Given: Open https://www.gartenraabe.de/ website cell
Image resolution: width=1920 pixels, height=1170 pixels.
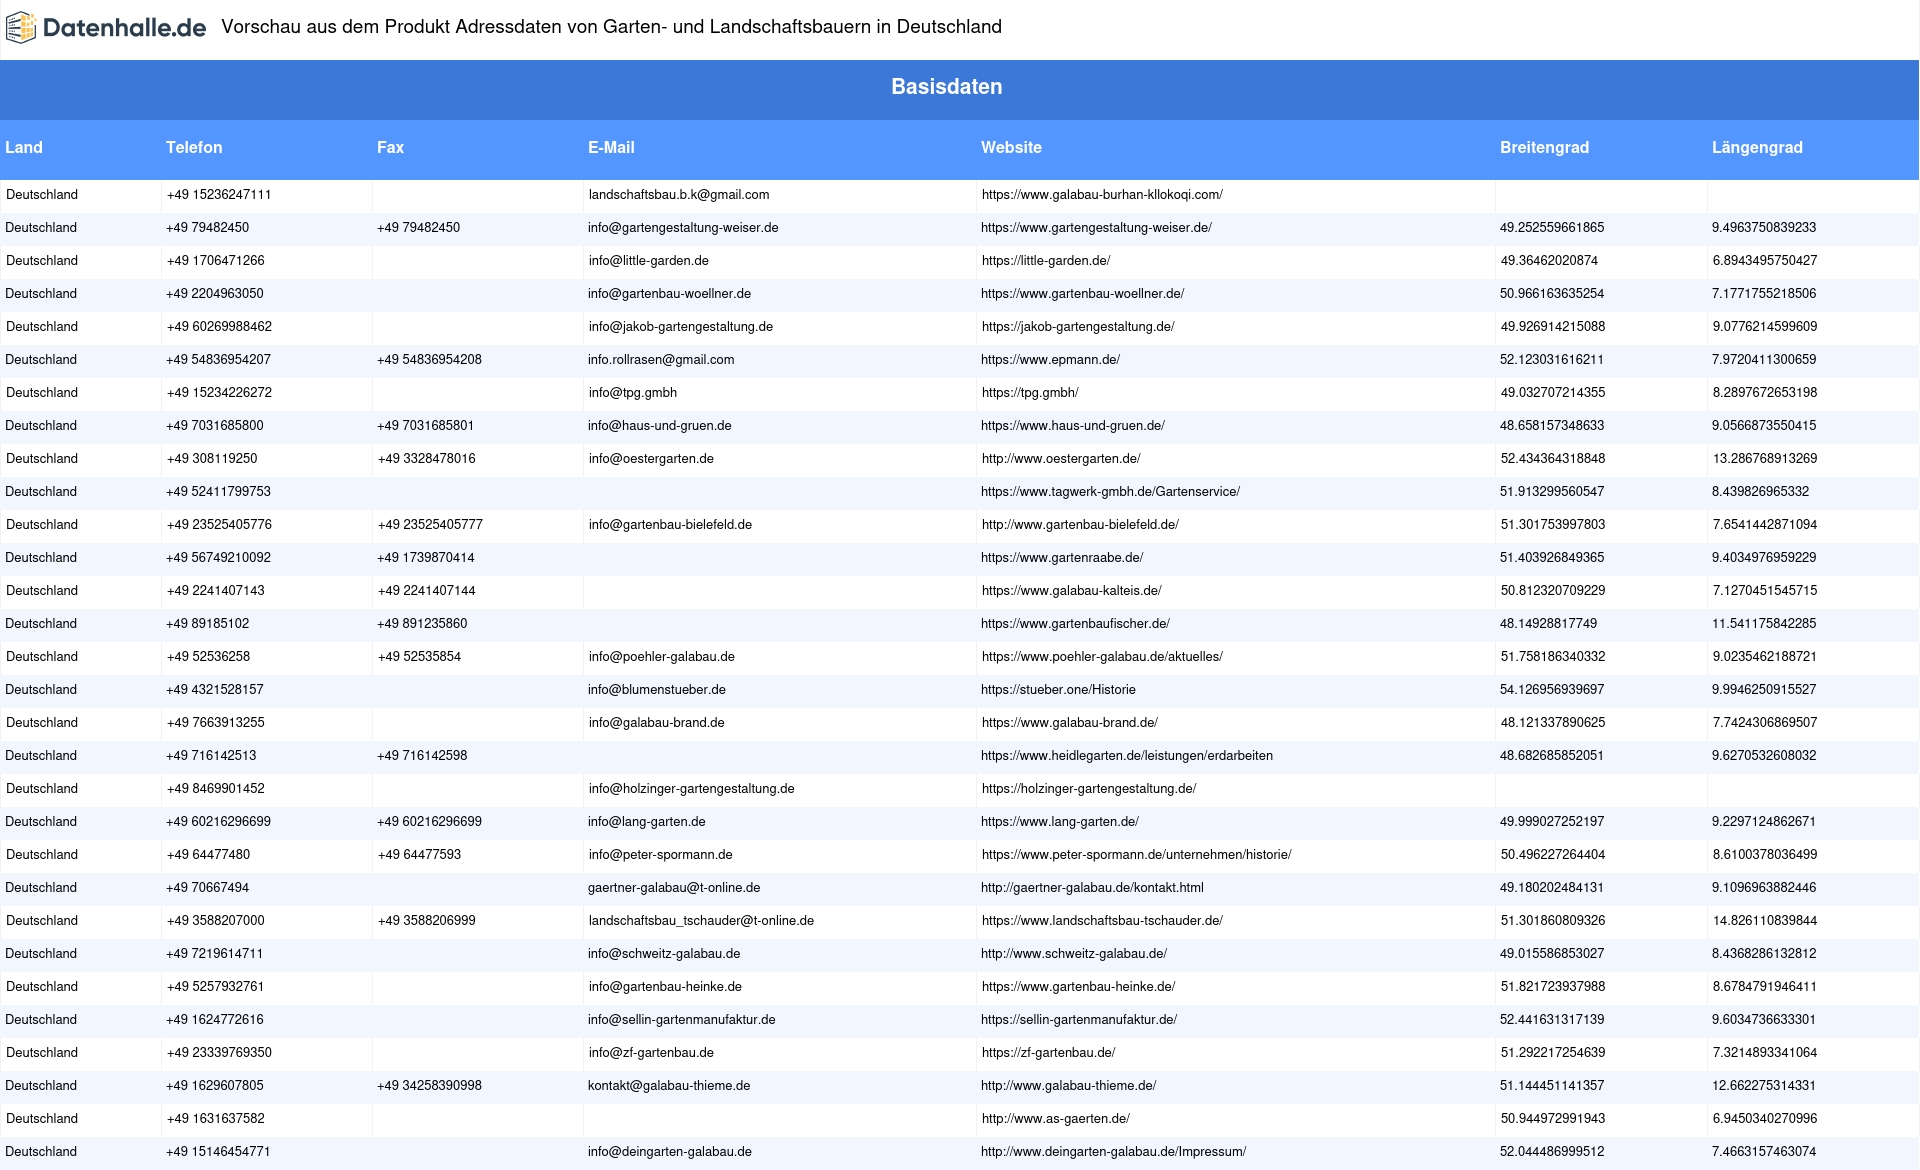Looking at the screenshot, I should click(x=1062, y=558).
